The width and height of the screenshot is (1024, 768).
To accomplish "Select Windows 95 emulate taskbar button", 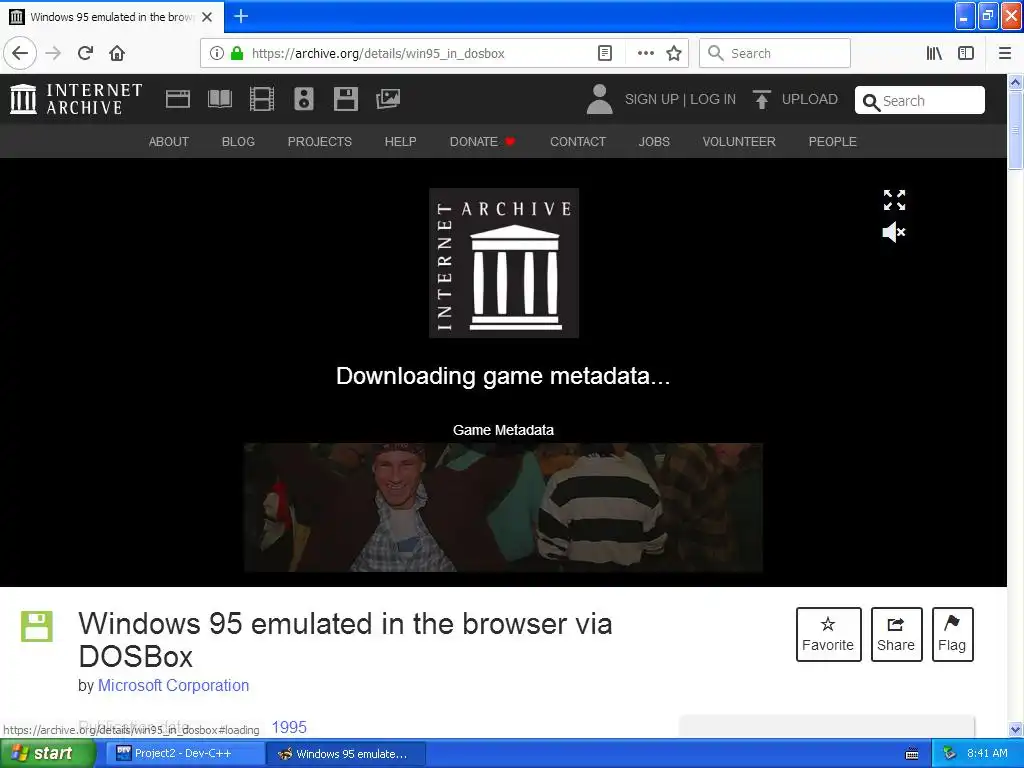I will point(346,754).
